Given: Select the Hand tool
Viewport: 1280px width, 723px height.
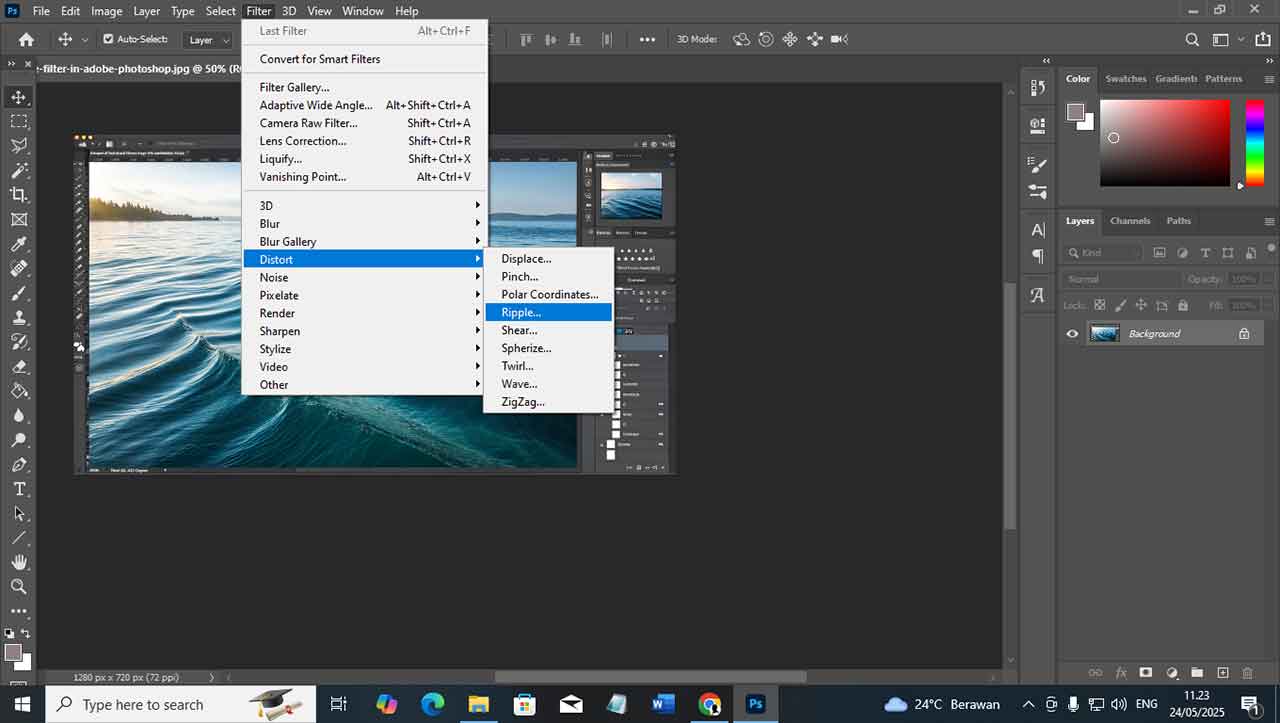Looking at the screenshot, I should click(18, 562).
